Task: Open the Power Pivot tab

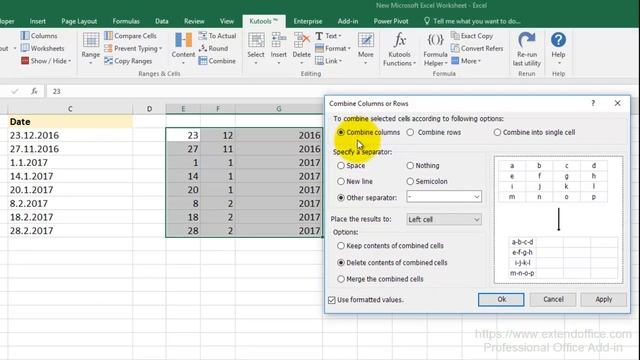Action: click(x=391, y=21)
